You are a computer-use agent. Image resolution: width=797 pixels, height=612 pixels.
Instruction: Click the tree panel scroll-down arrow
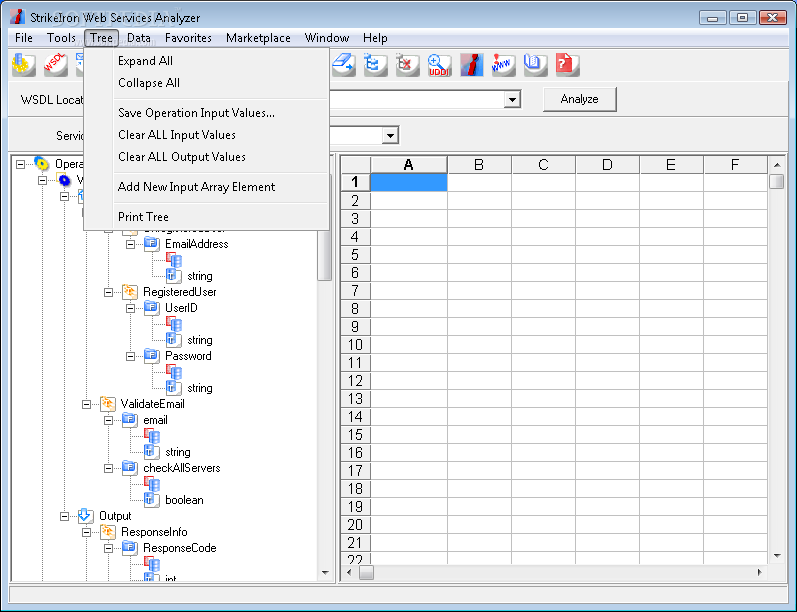click(325, 573)
